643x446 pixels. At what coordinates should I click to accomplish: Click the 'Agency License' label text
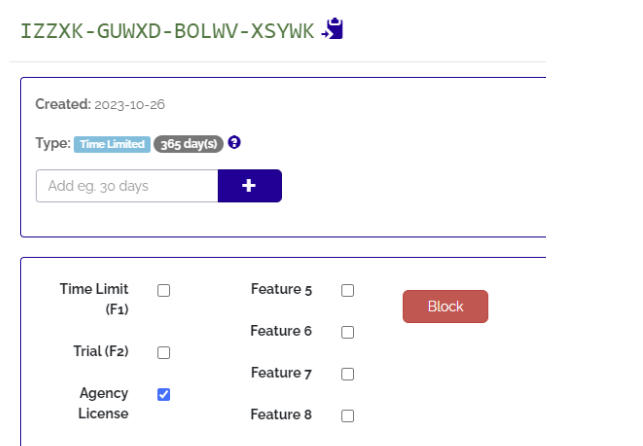coord(104,403)
